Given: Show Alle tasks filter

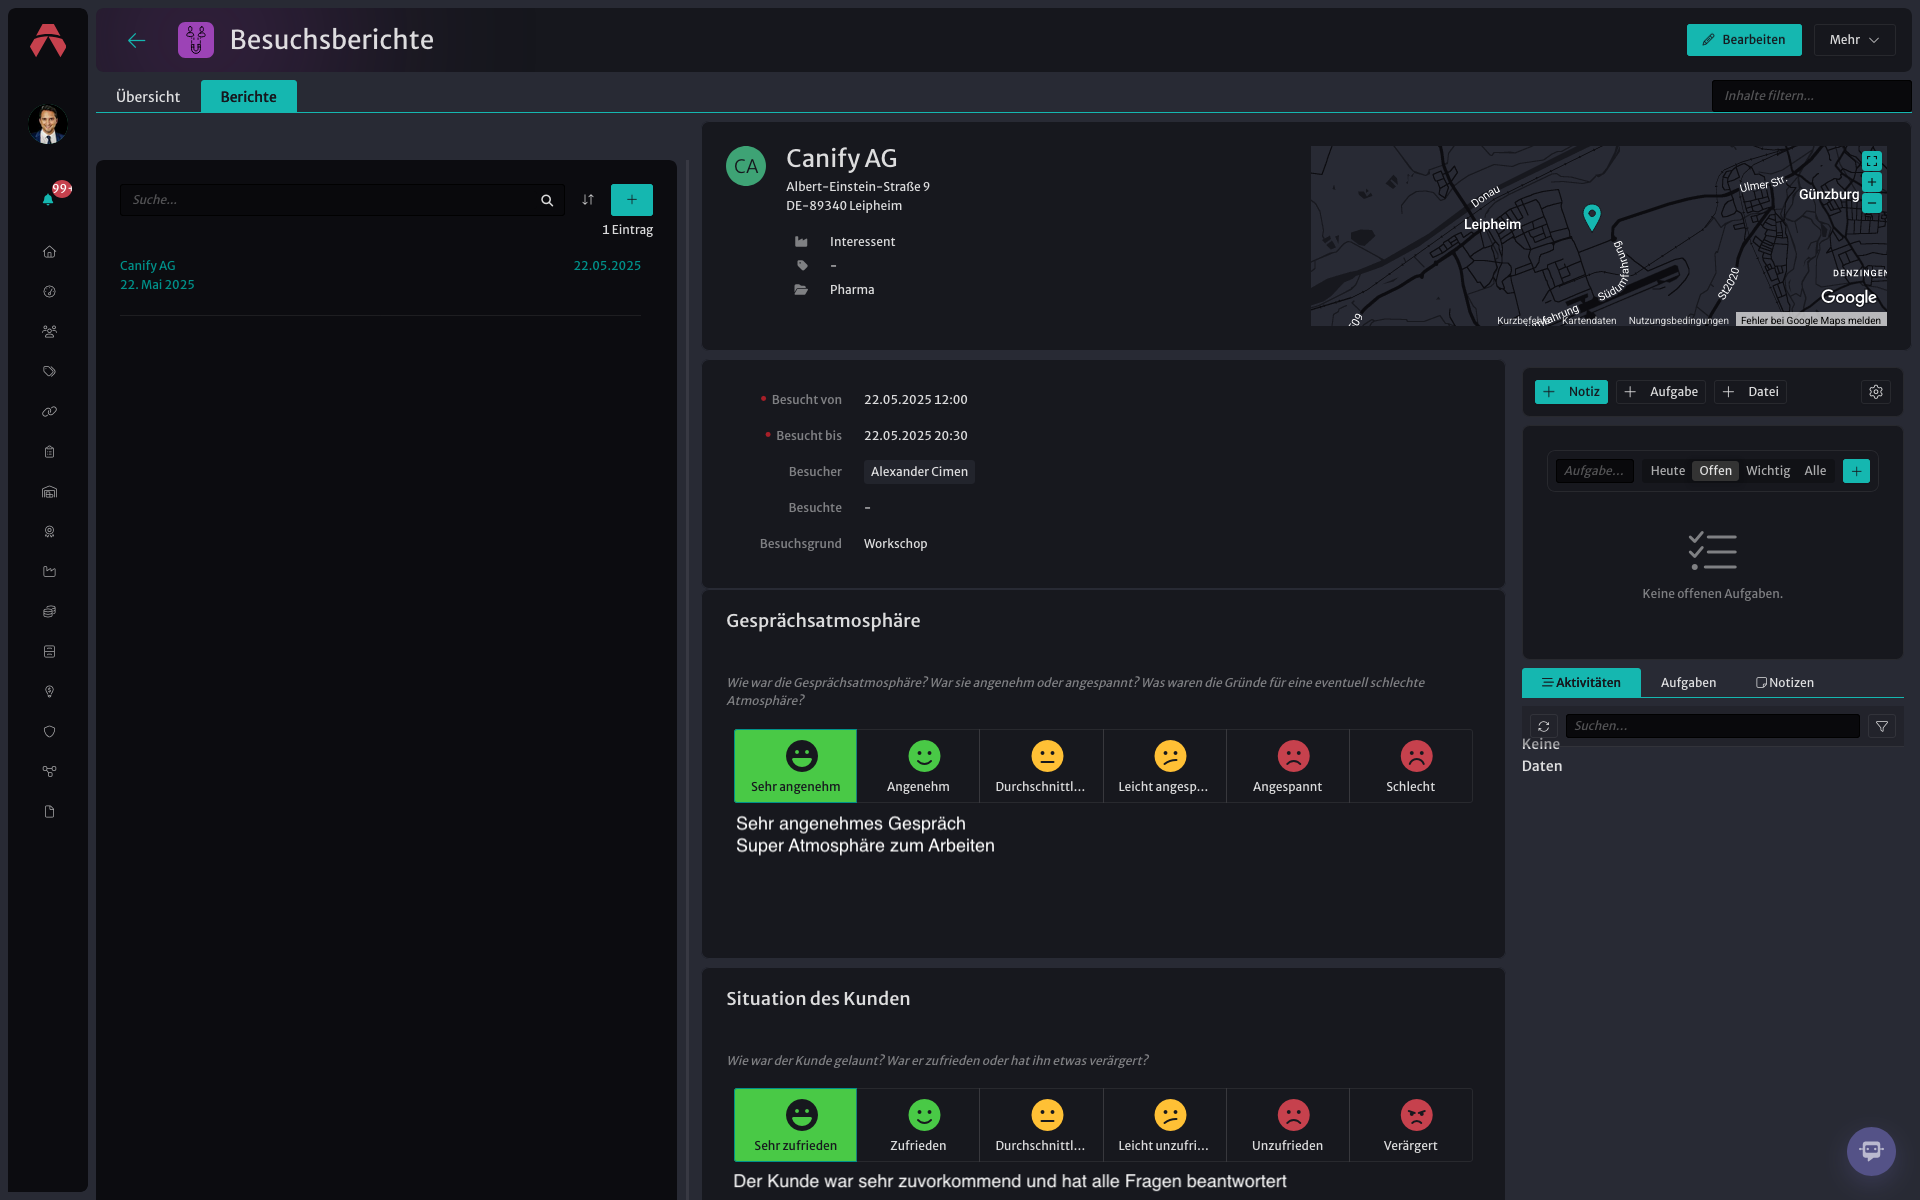Looking at the screenshot, I should pos(1815,471).
